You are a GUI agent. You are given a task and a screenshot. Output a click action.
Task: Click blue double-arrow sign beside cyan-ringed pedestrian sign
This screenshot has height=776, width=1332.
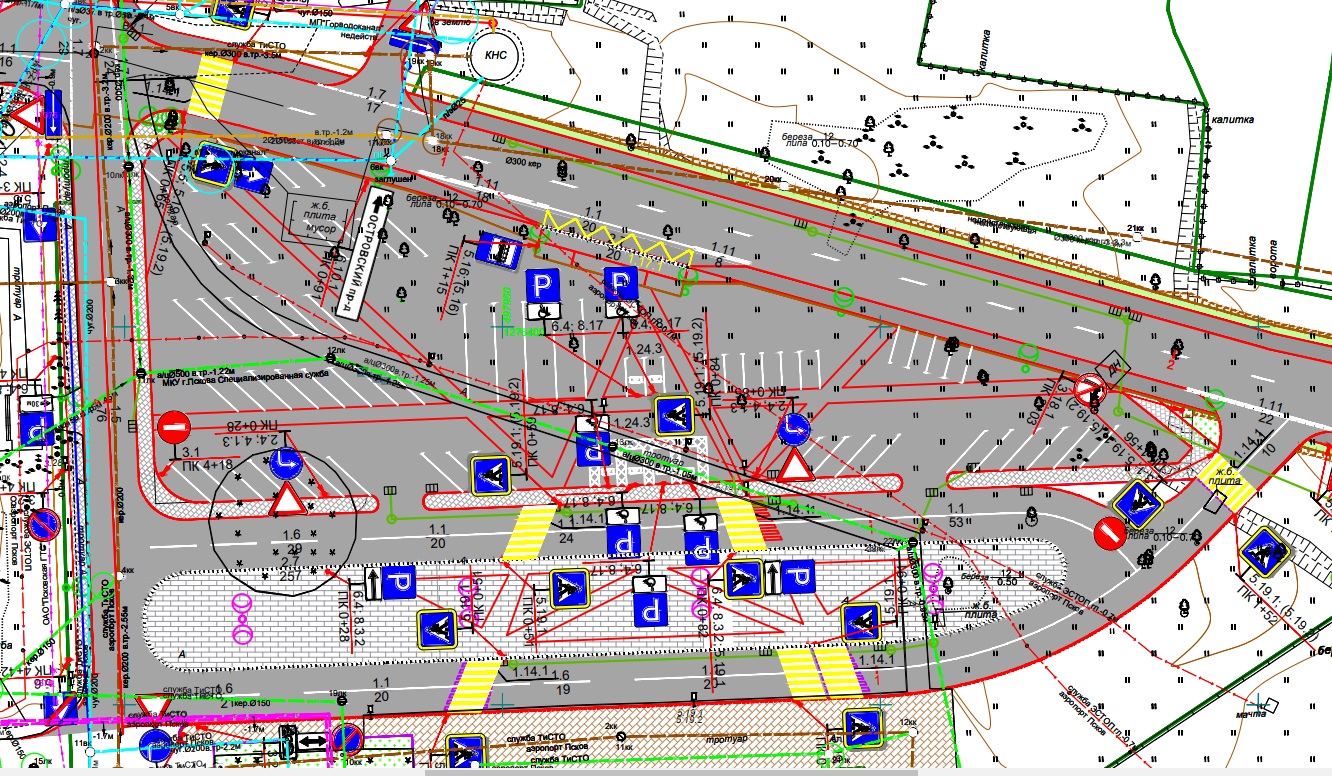tap(253, 175)
